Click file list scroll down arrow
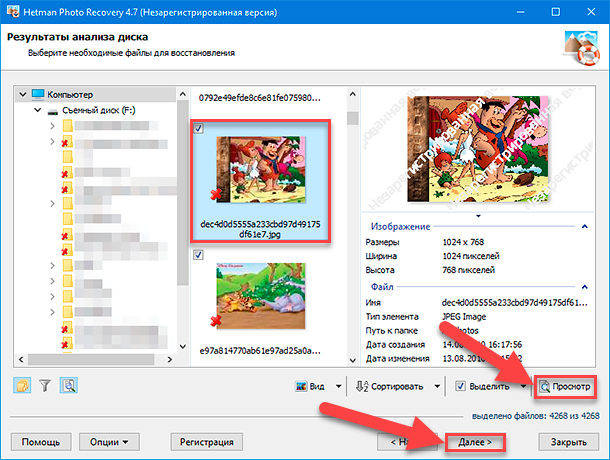The width and height of the screenshot is (610, 460). tap(352, 360)
